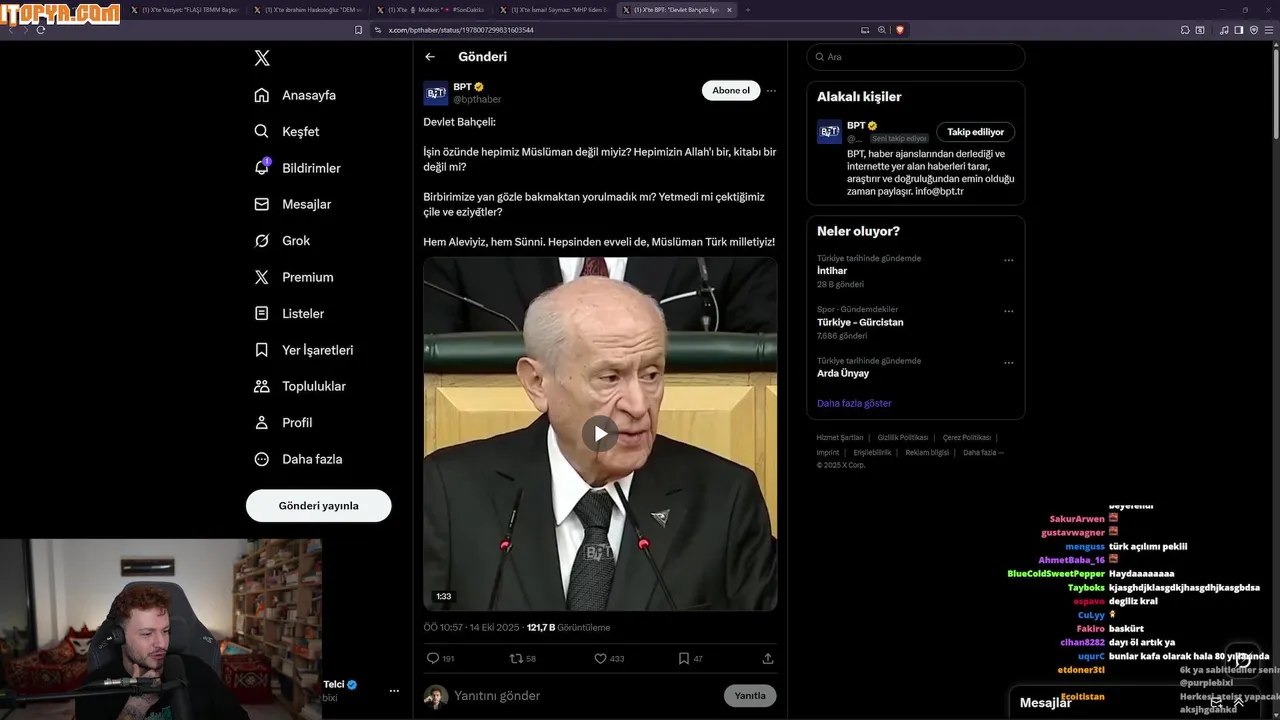Like the post with 433 likes
The height and width of the screenshot is (720, 1280).
pyautogui.click(x=601, y=658)
